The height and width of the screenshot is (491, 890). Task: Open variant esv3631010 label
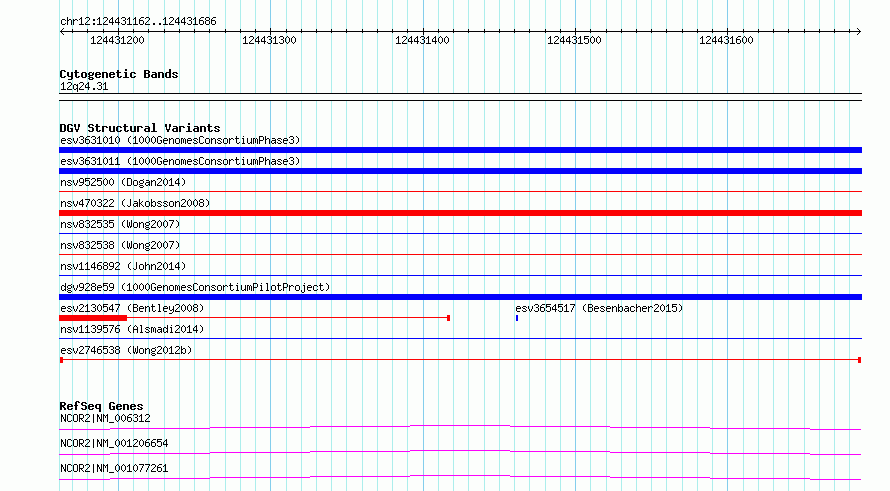click(180, 140)
